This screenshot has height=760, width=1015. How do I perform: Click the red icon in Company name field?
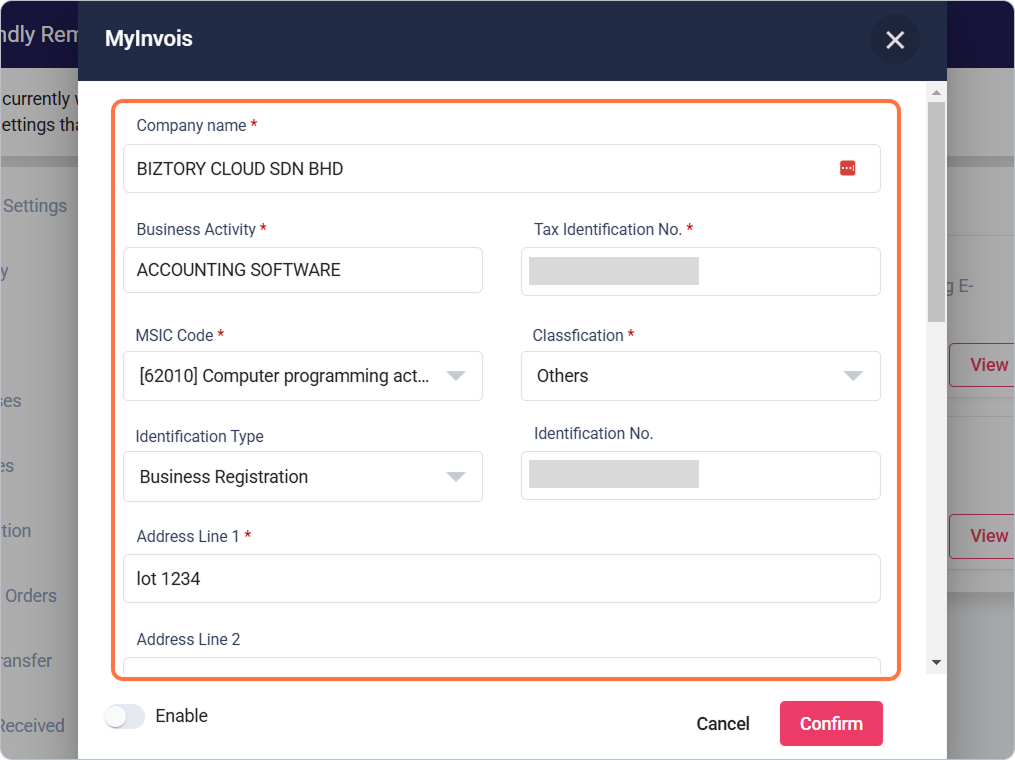tap(847, 168)
